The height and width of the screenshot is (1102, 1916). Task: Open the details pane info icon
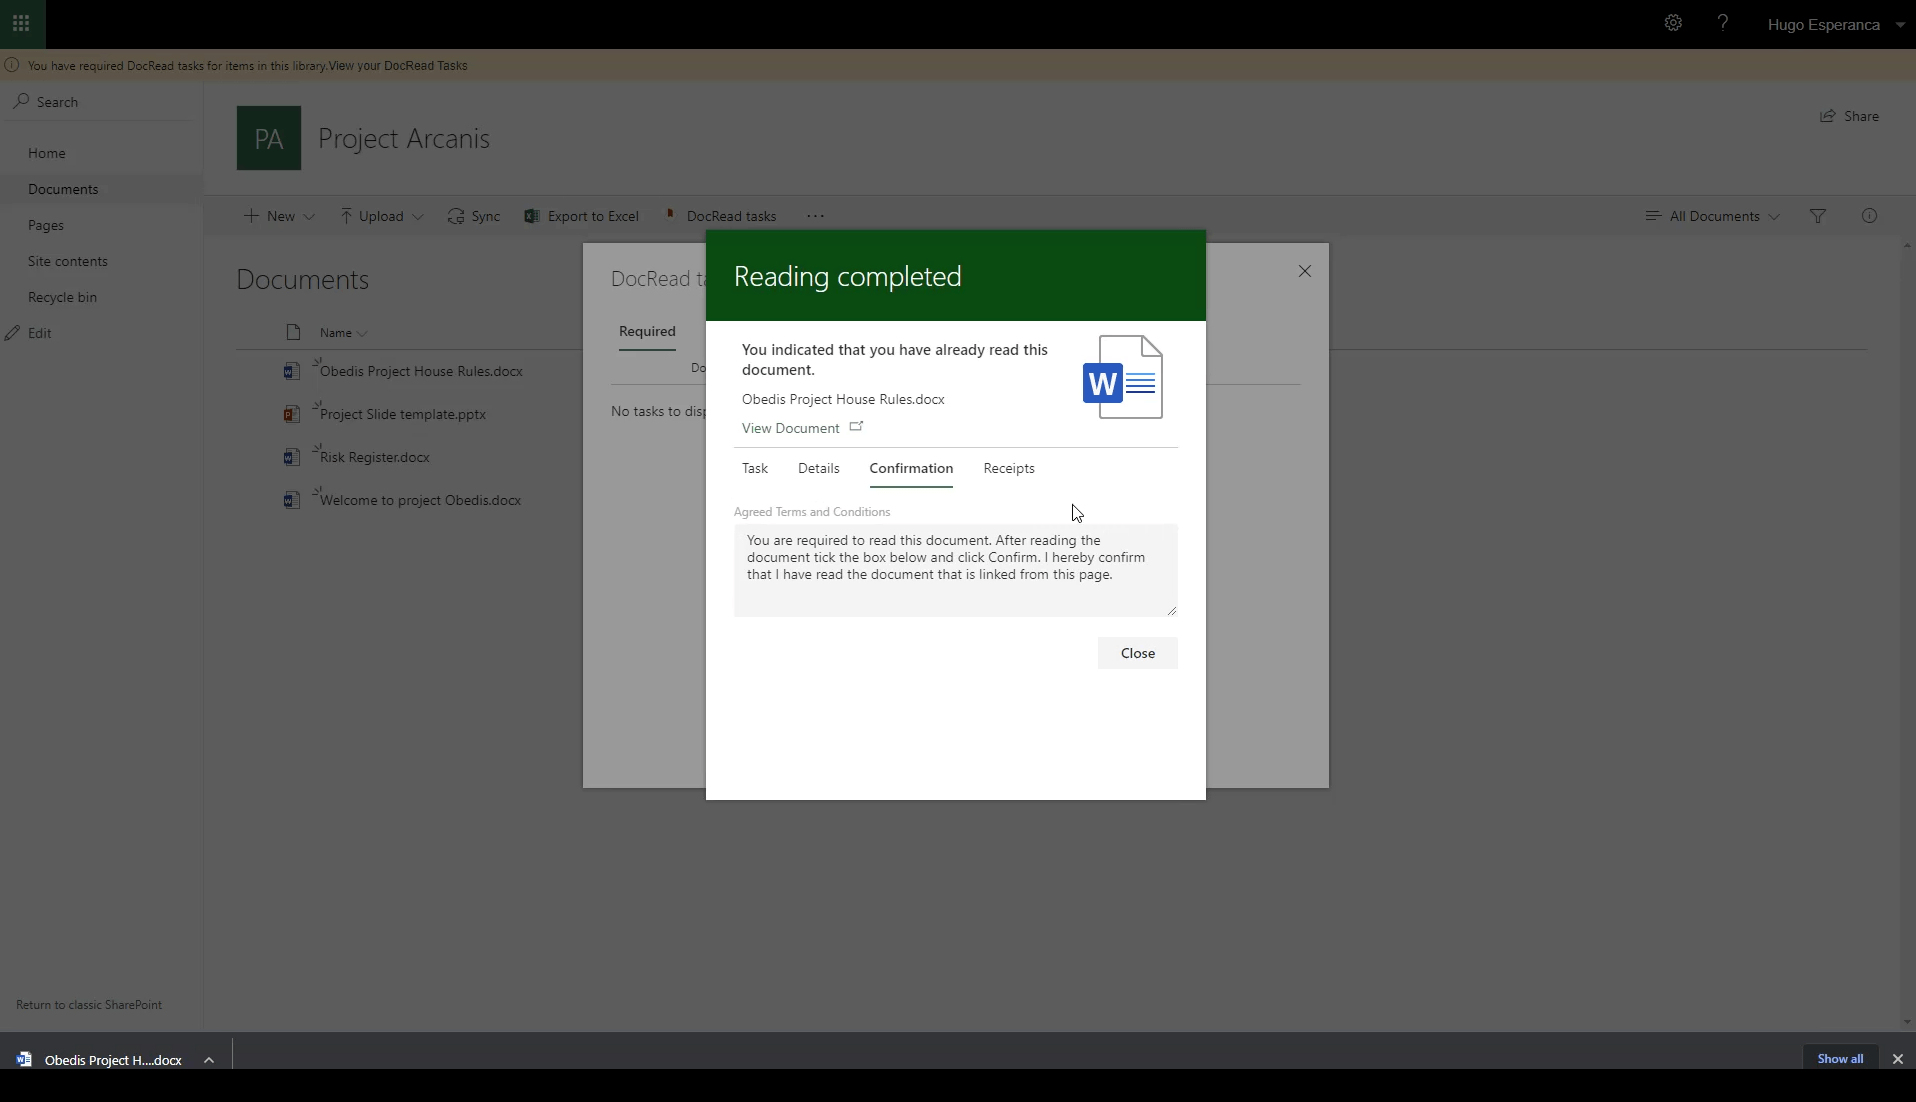[x=1869, y=216]
